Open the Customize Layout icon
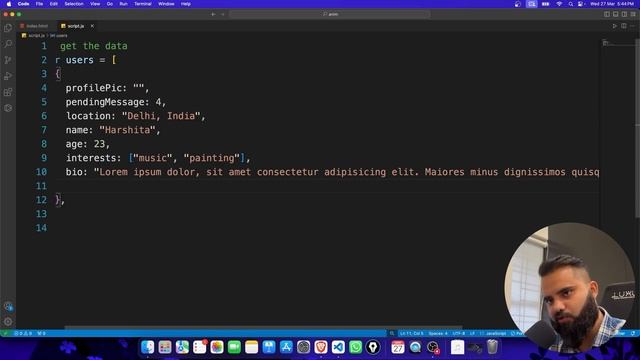Viewport: 640px width, 360px height. (633, 14)
